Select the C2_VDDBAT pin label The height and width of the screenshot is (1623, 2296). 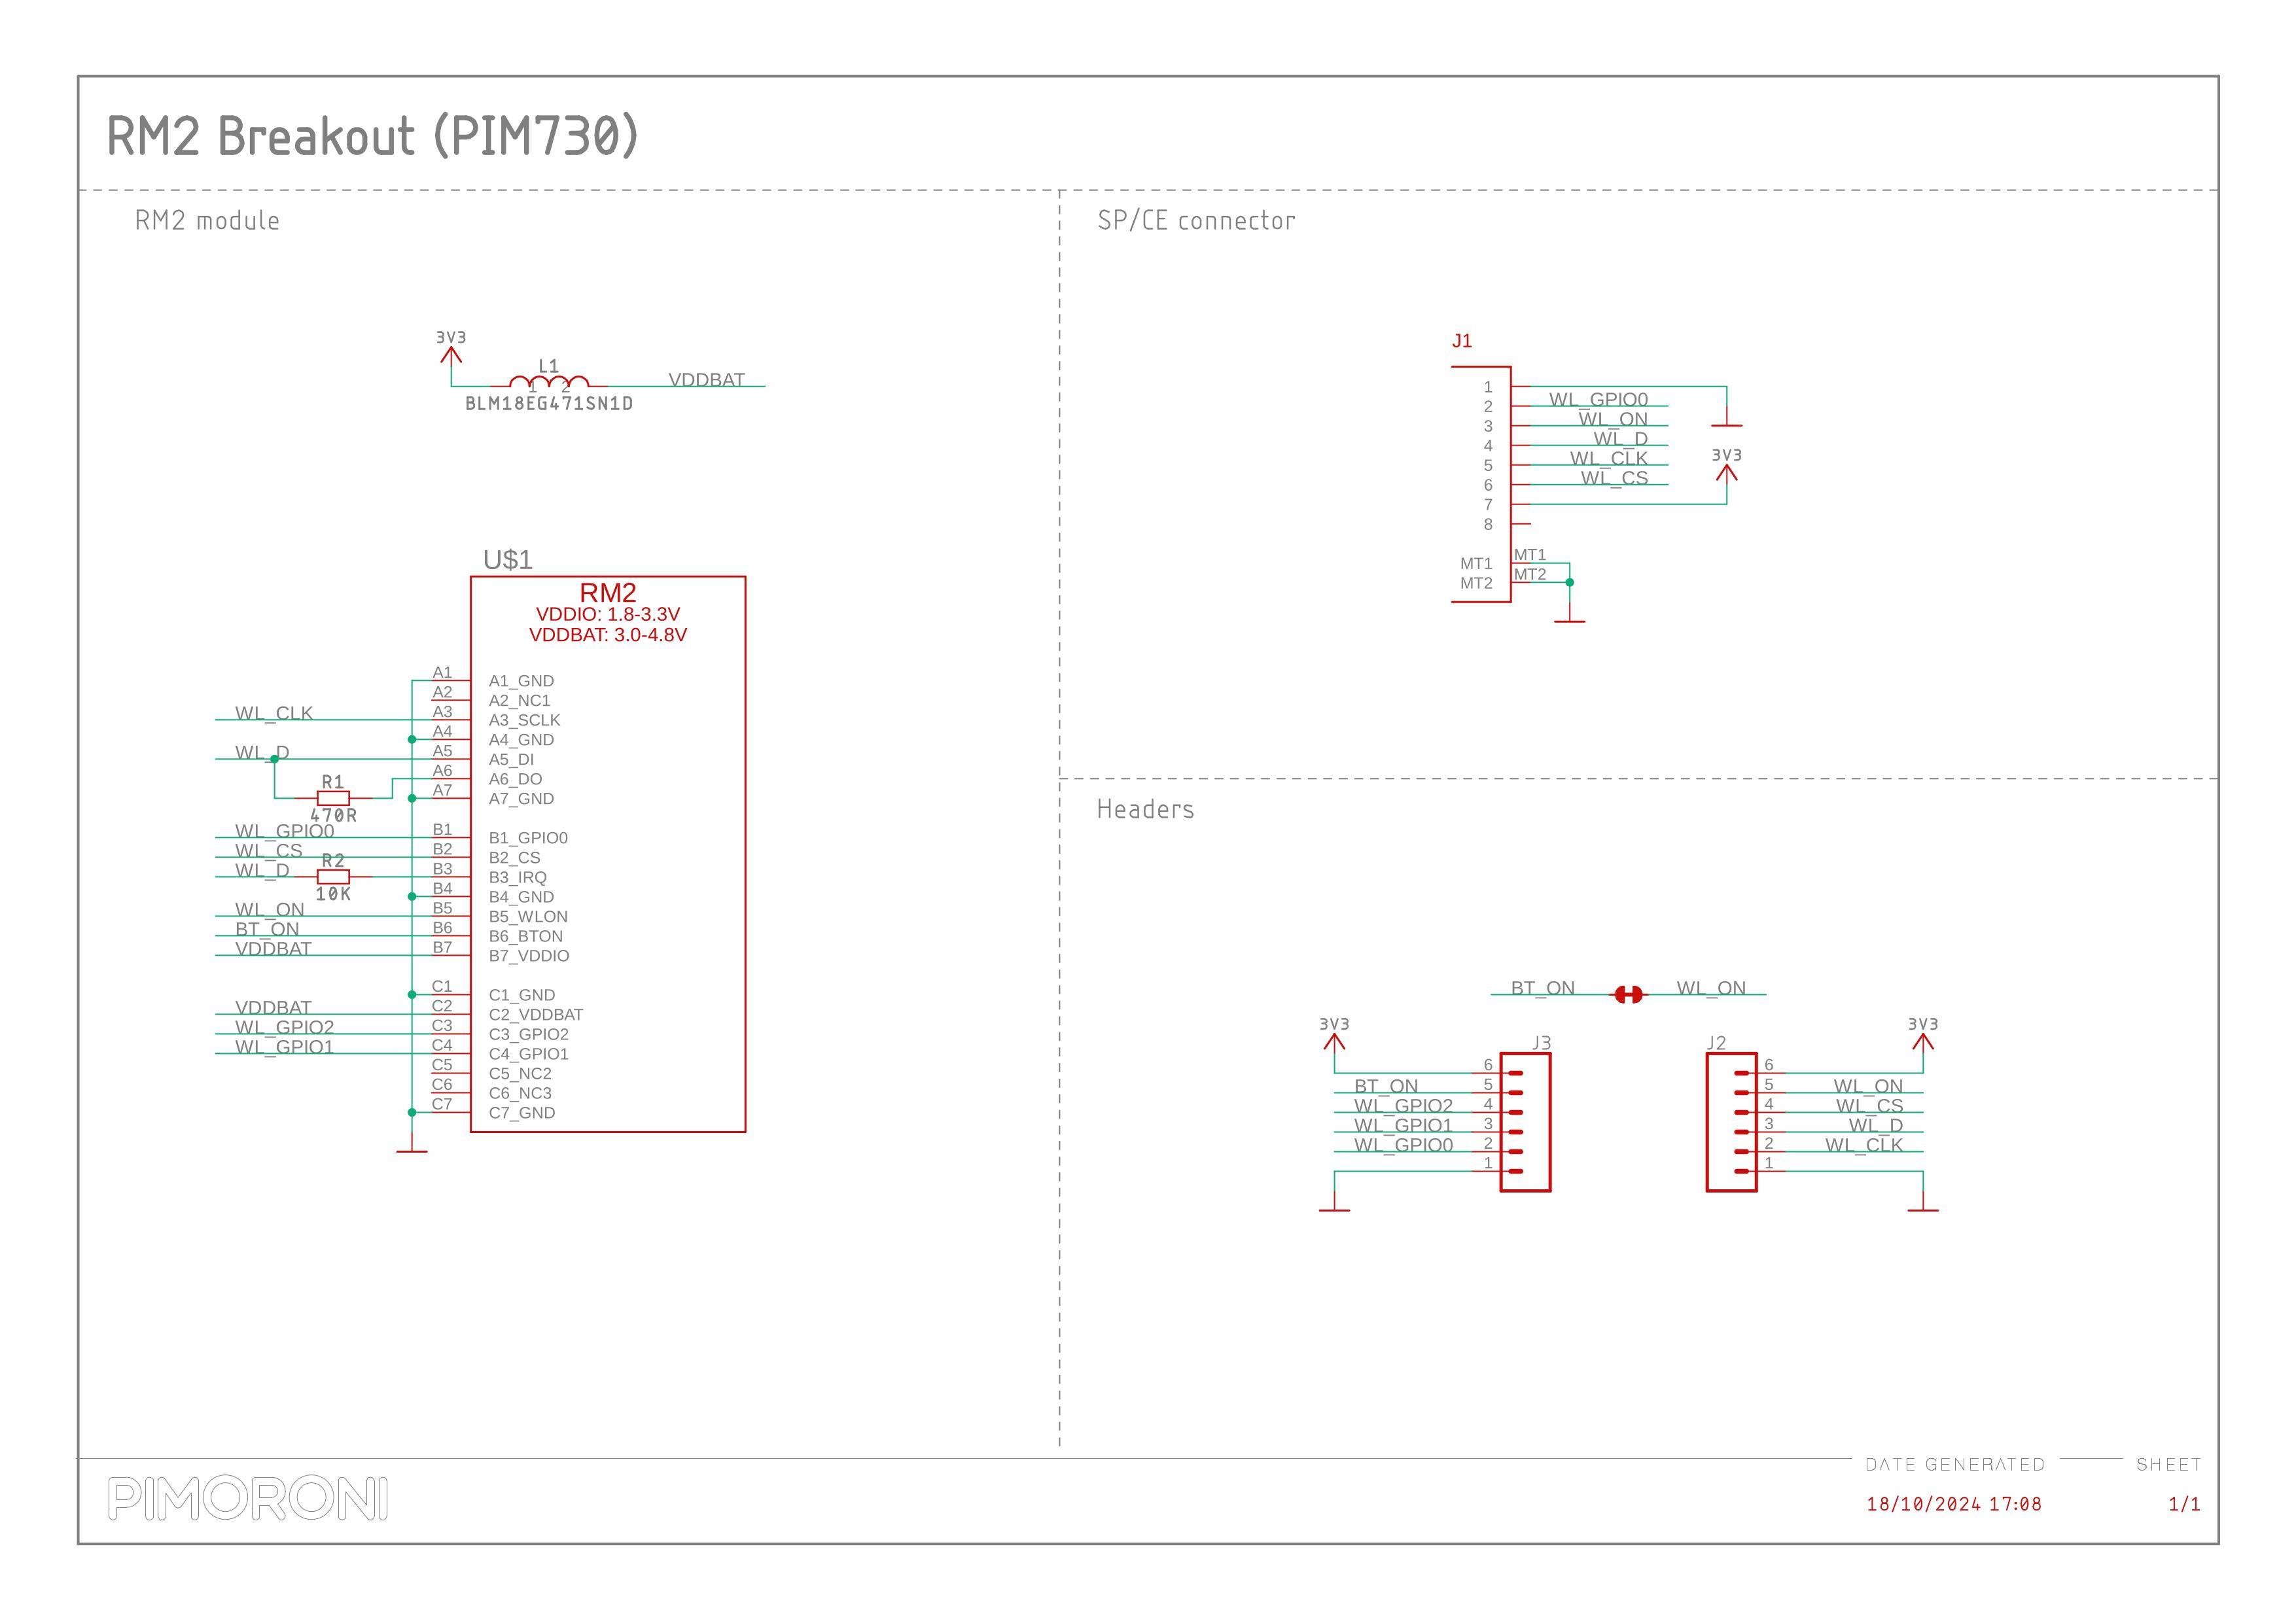coord(536,1014)
